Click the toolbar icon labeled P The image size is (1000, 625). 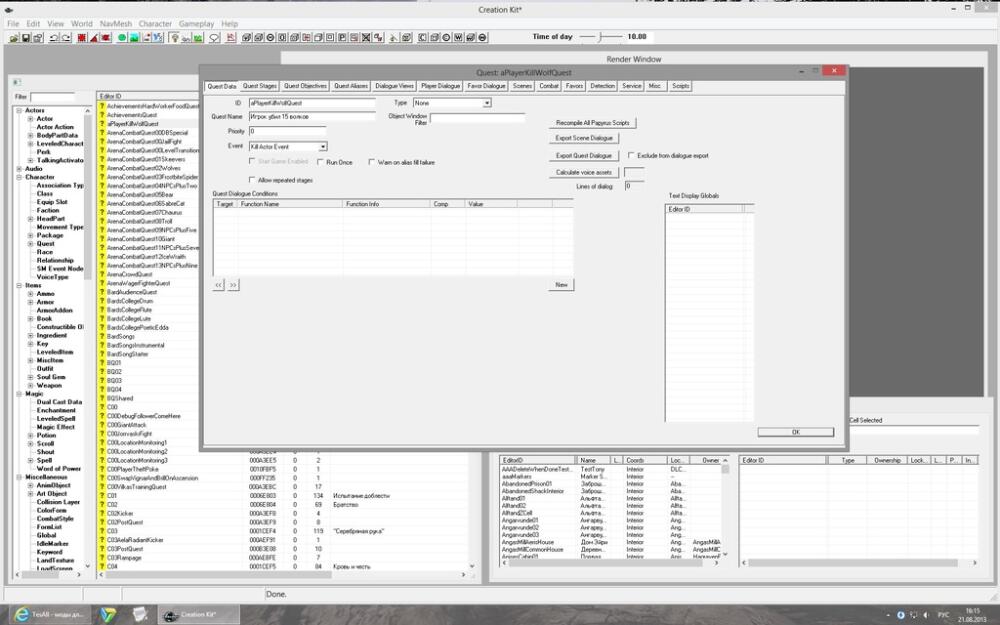click(342, 38)
